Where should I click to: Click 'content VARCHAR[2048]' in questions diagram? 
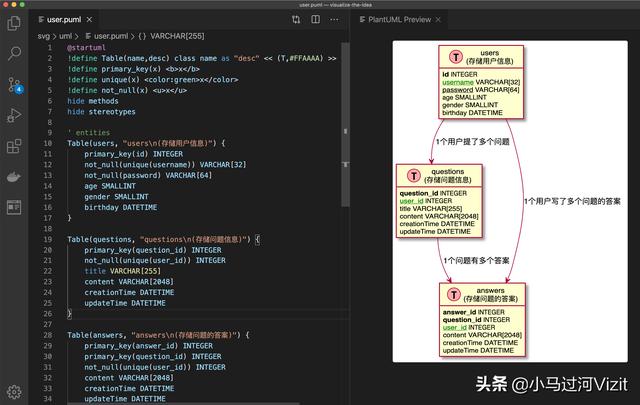click(439, 216)
